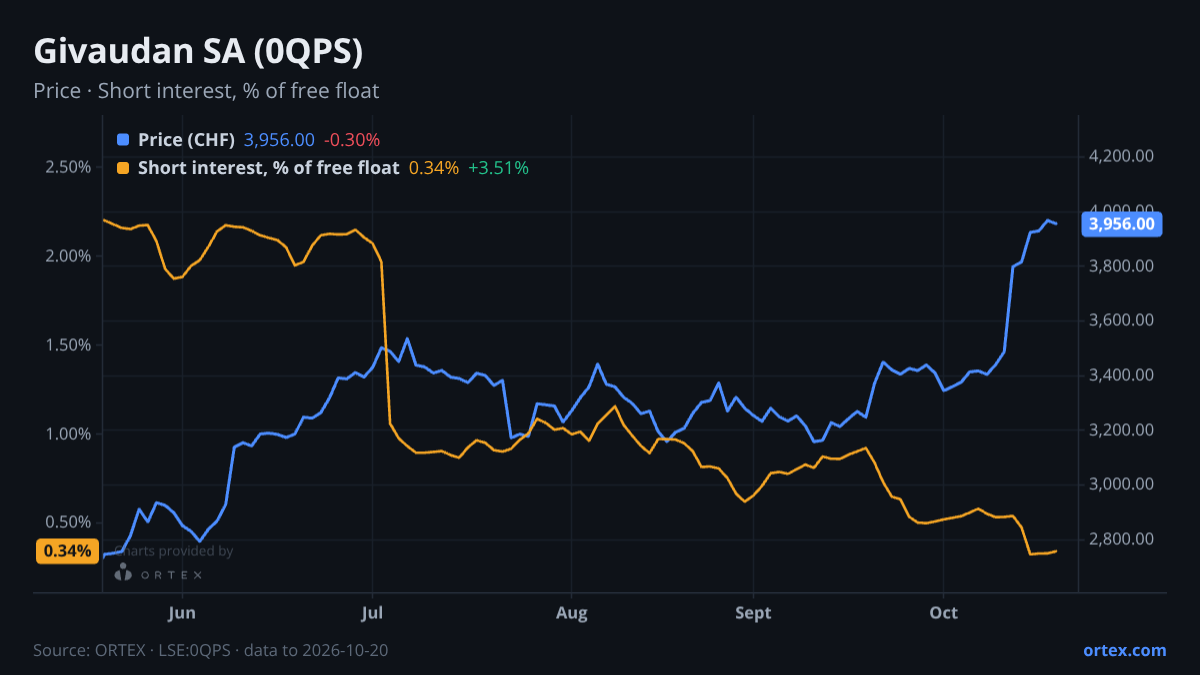This screenshot has height=675, width=1200.
Task: Click the Jun x-axis label
Action: [182, 613]
